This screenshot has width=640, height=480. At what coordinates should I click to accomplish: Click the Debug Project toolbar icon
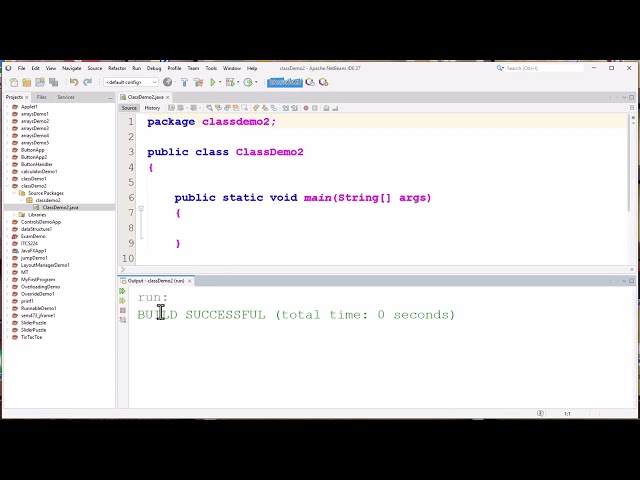coord(230,82)
